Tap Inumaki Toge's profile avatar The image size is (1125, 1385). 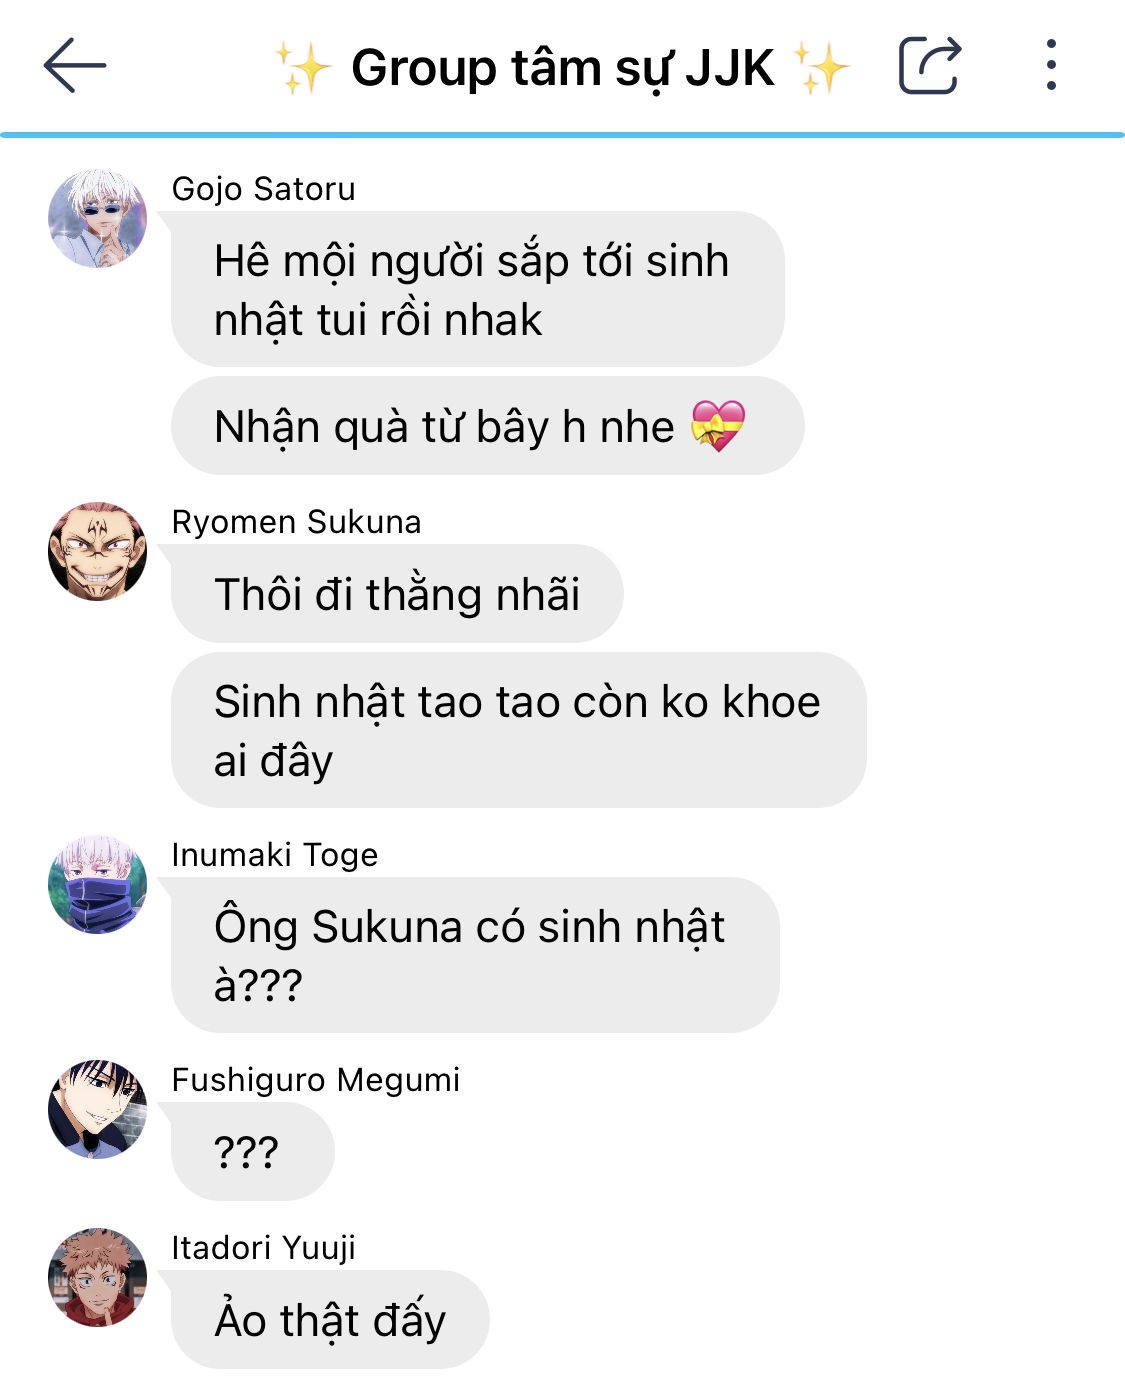click(98, 884)
